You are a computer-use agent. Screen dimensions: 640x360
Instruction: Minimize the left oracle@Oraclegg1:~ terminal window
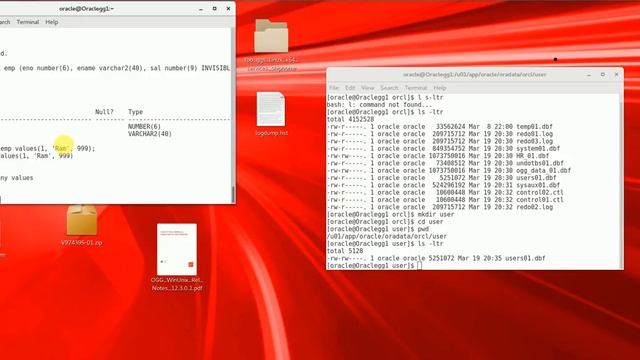(201, 9)
